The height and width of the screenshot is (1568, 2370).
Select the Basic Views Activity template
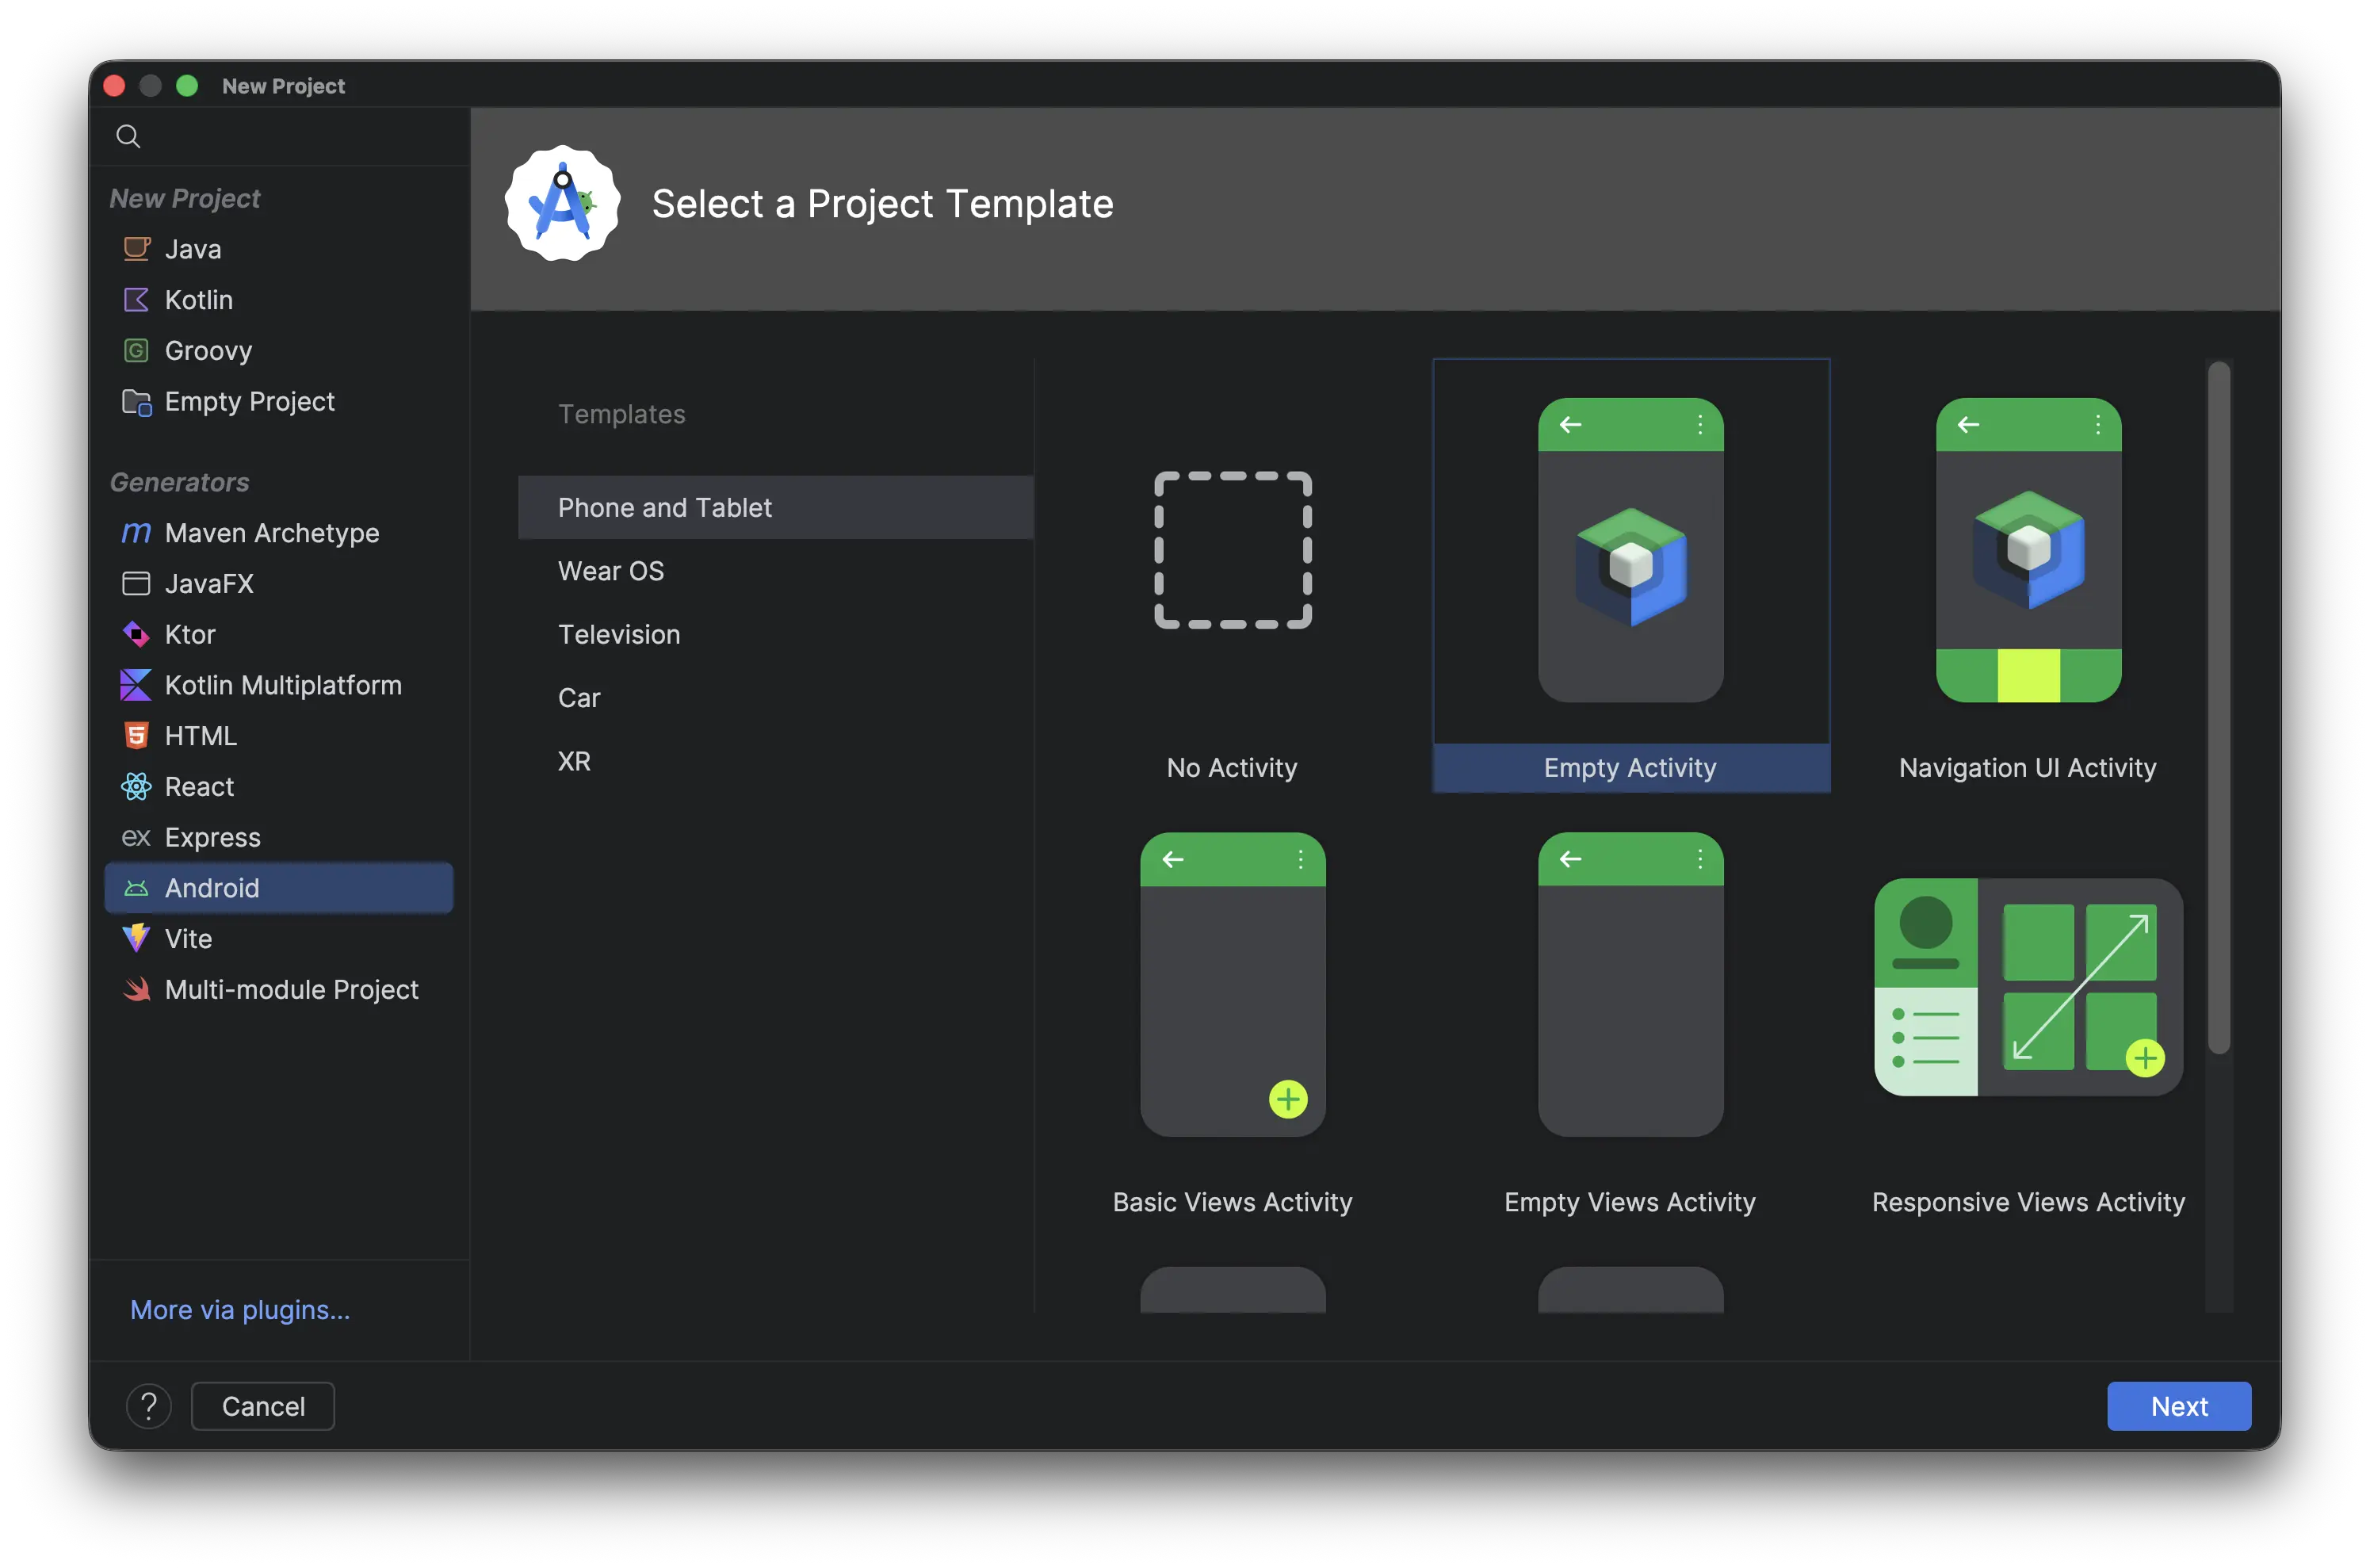tap(1232, 1010)
